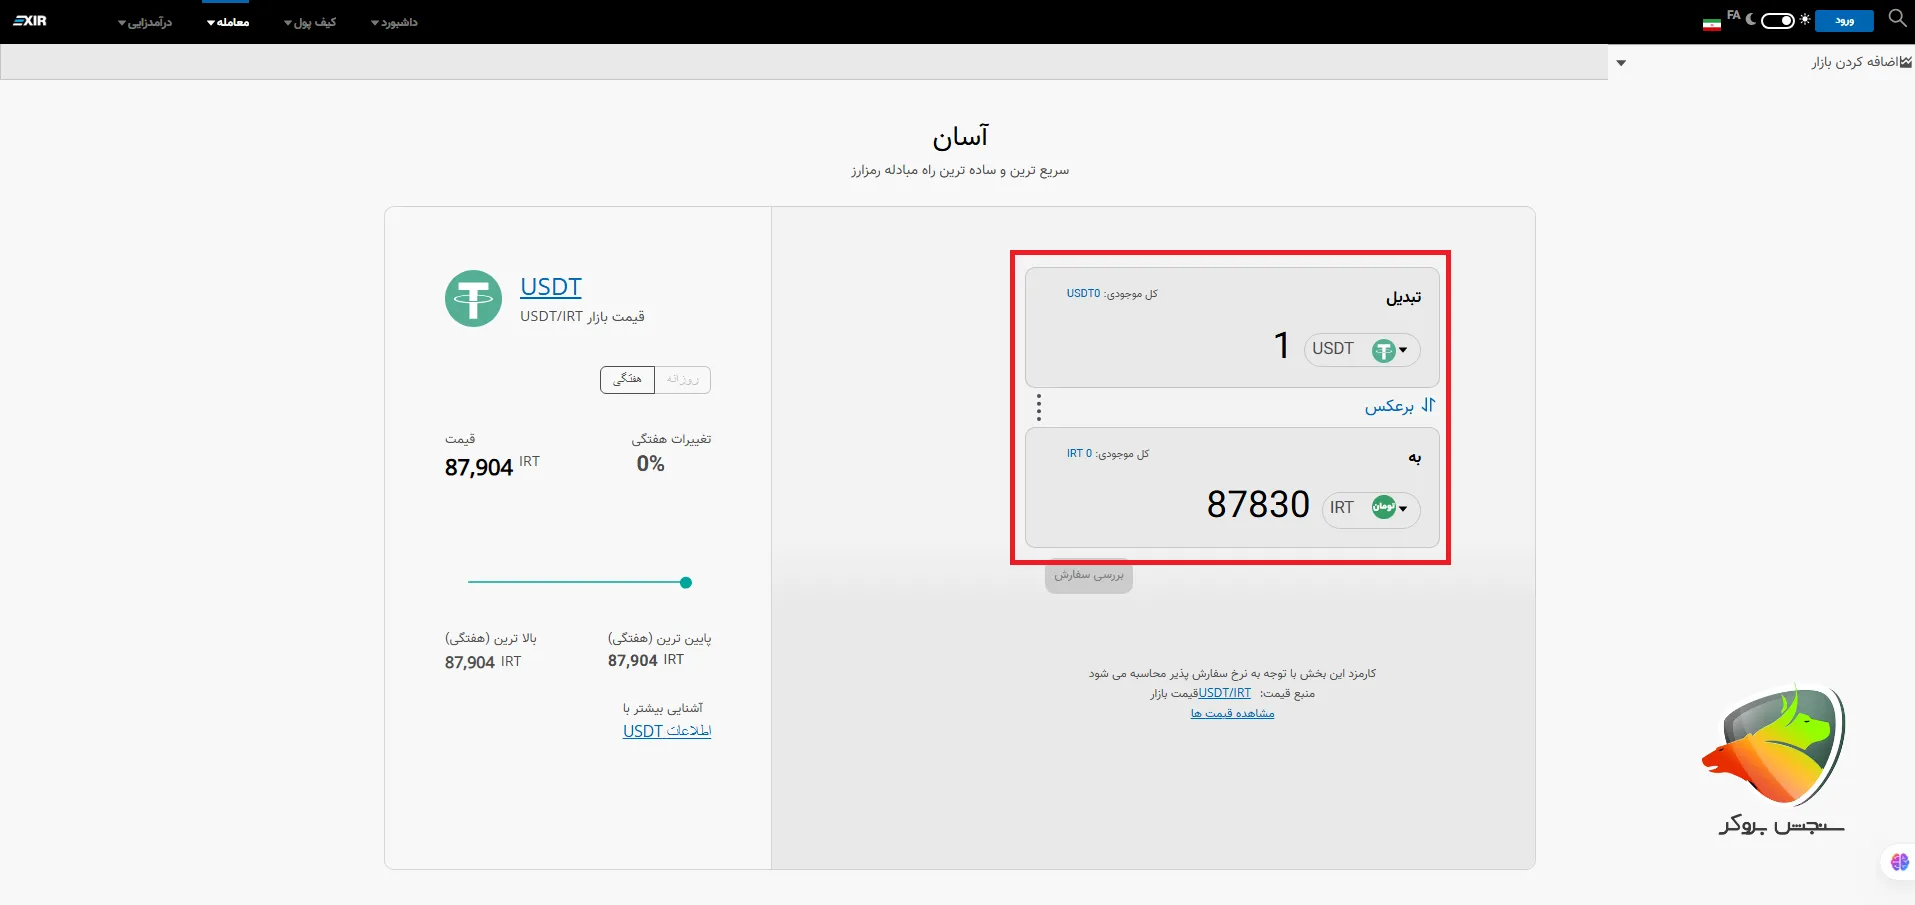The height and width of the screenshot is (905, 1915).
Task: Click the EXIR logo in the navbar
Action: pos(30,21)
